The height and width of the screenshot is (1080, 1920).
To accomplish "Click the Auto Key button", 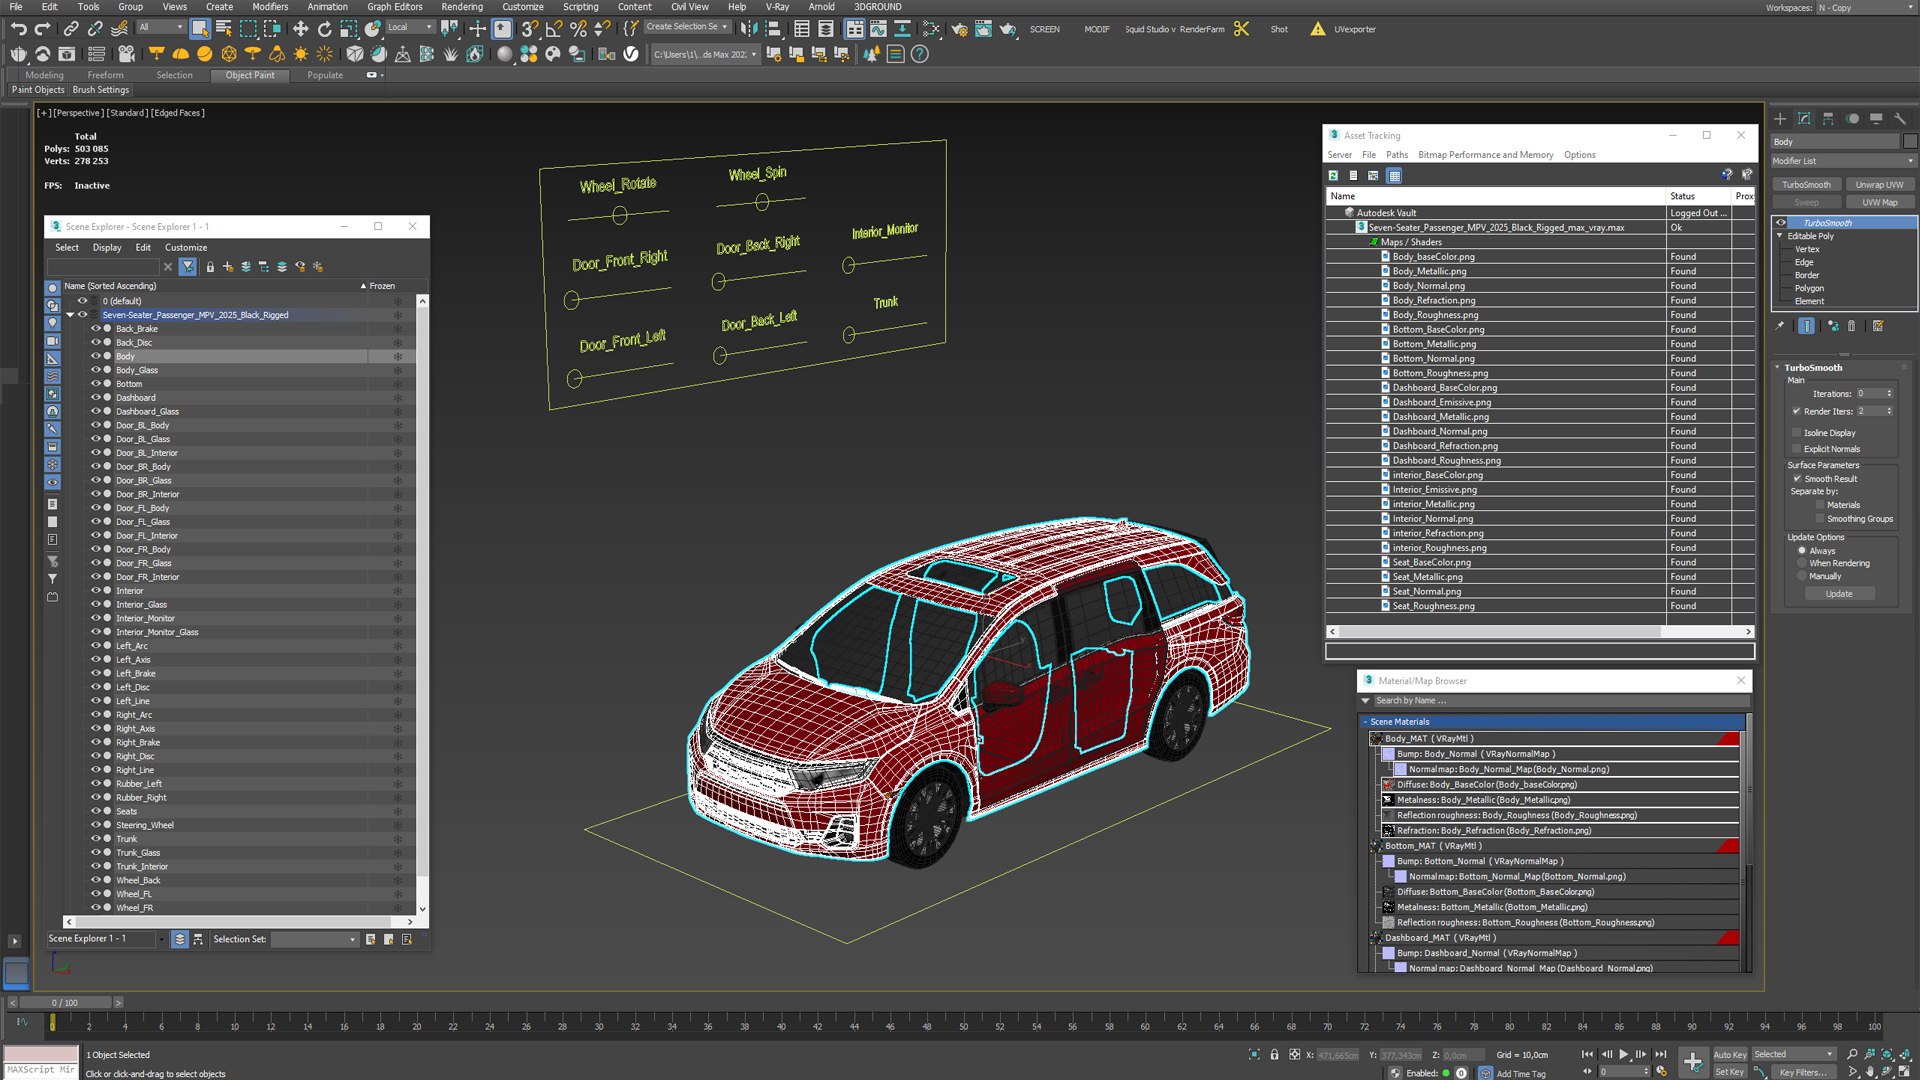I will [x=1729, y=1055].
